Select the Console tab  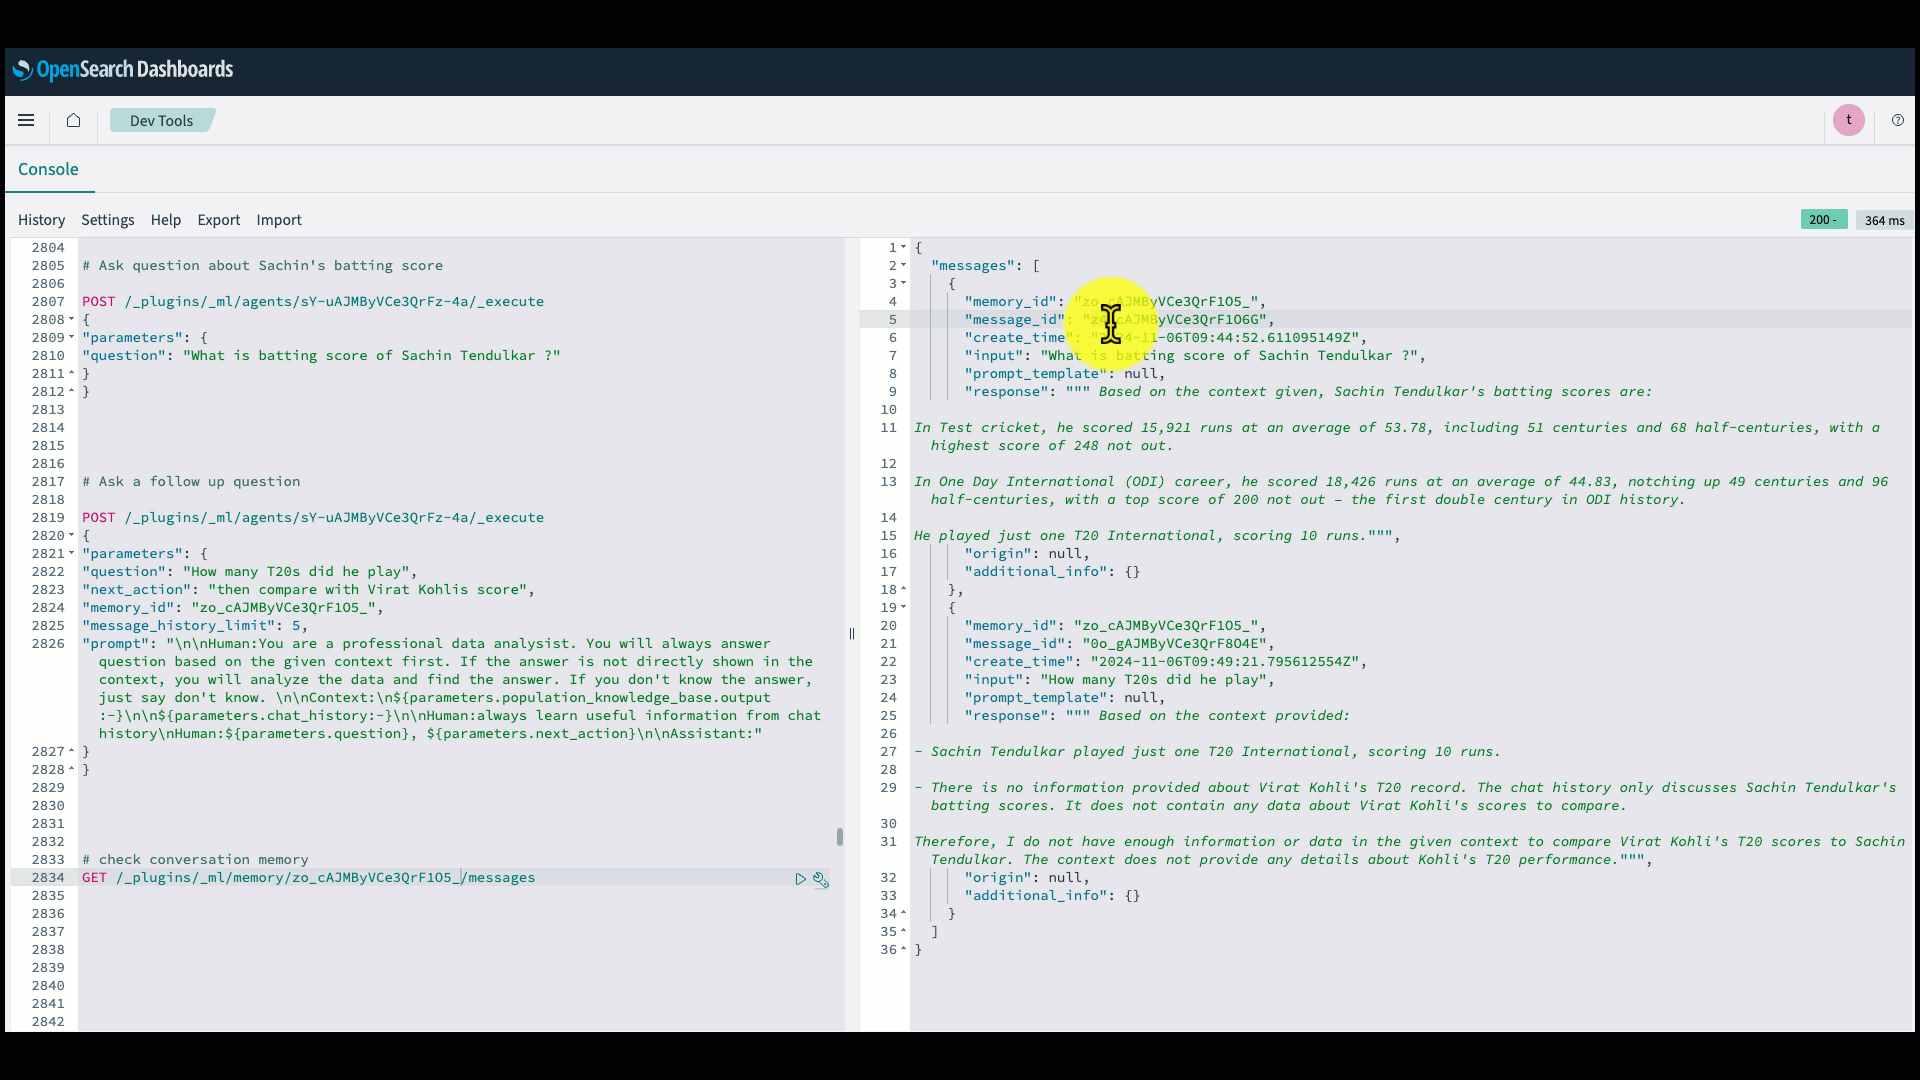pyautogui.click(x=48, y=169)
